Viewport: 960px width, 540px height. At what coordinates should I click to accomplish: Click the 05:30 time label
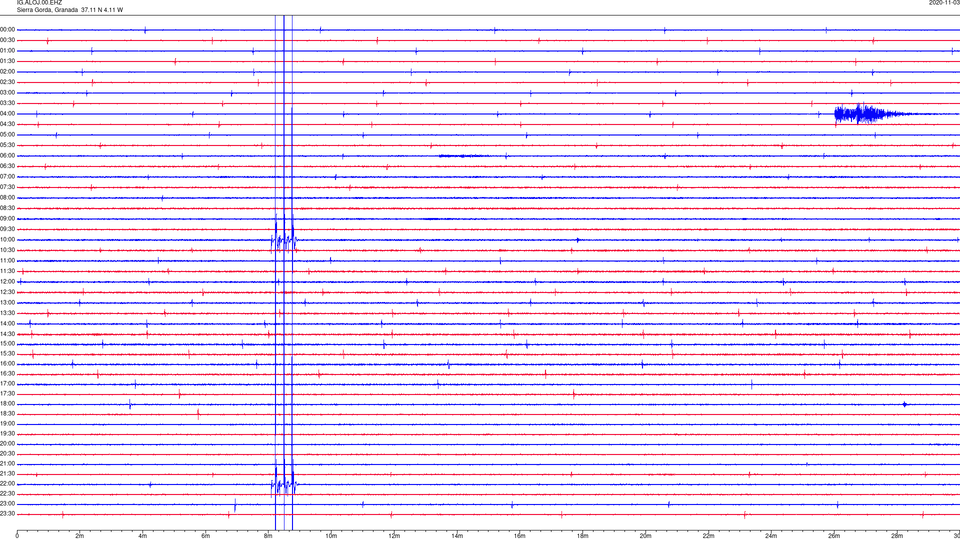(7, 145)
